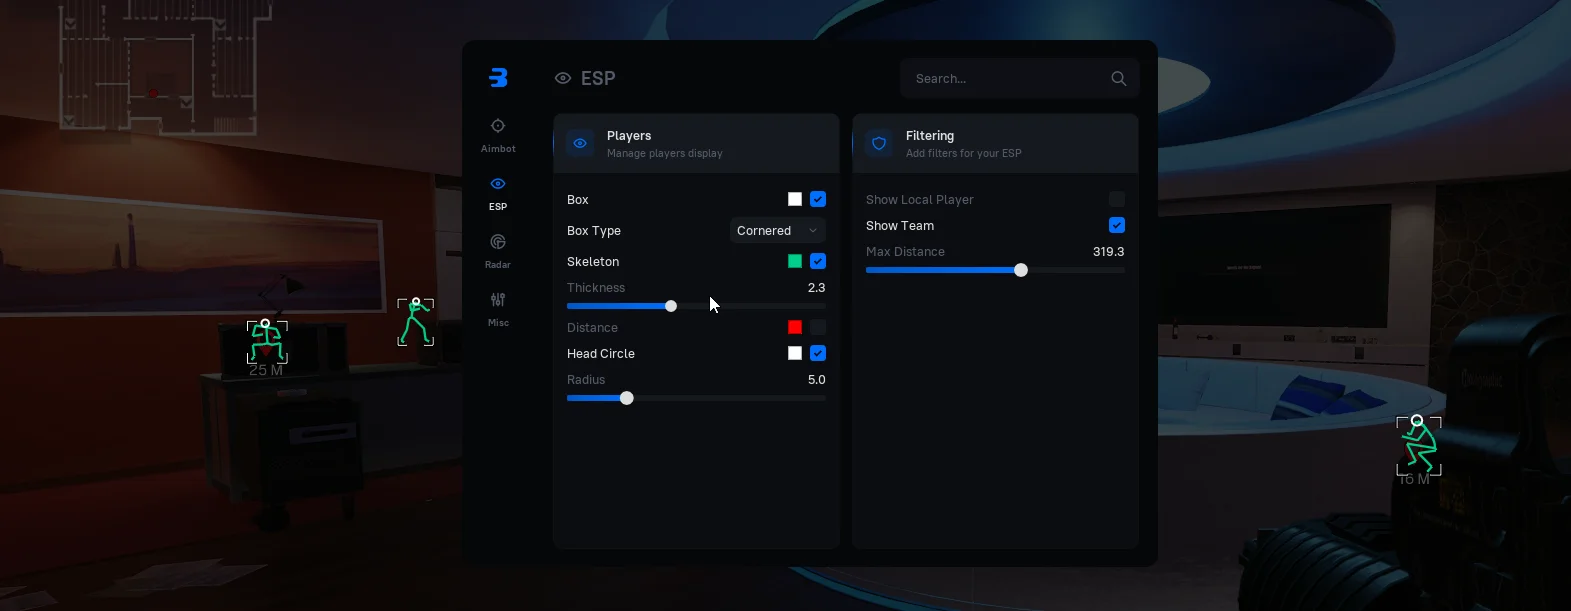The image size is (1571, 611).
Task: Uncheck the Skeleton checkbox
Action: pyautogui.click(x=818, y=262)
